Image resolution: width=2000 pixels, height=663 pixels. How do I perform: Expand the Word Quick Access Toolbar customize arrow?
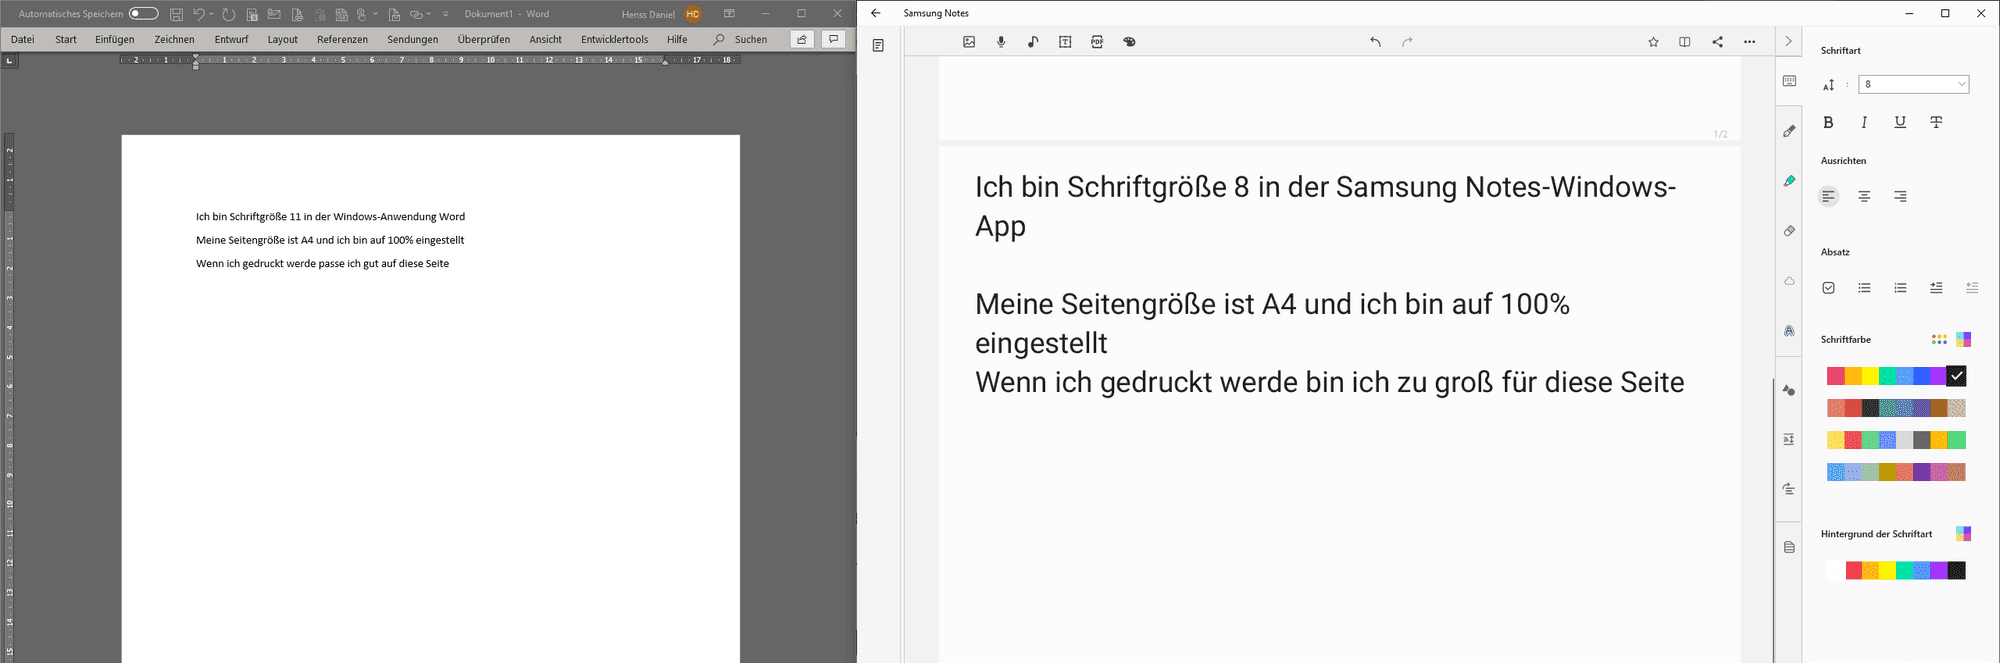pos(445,14)
